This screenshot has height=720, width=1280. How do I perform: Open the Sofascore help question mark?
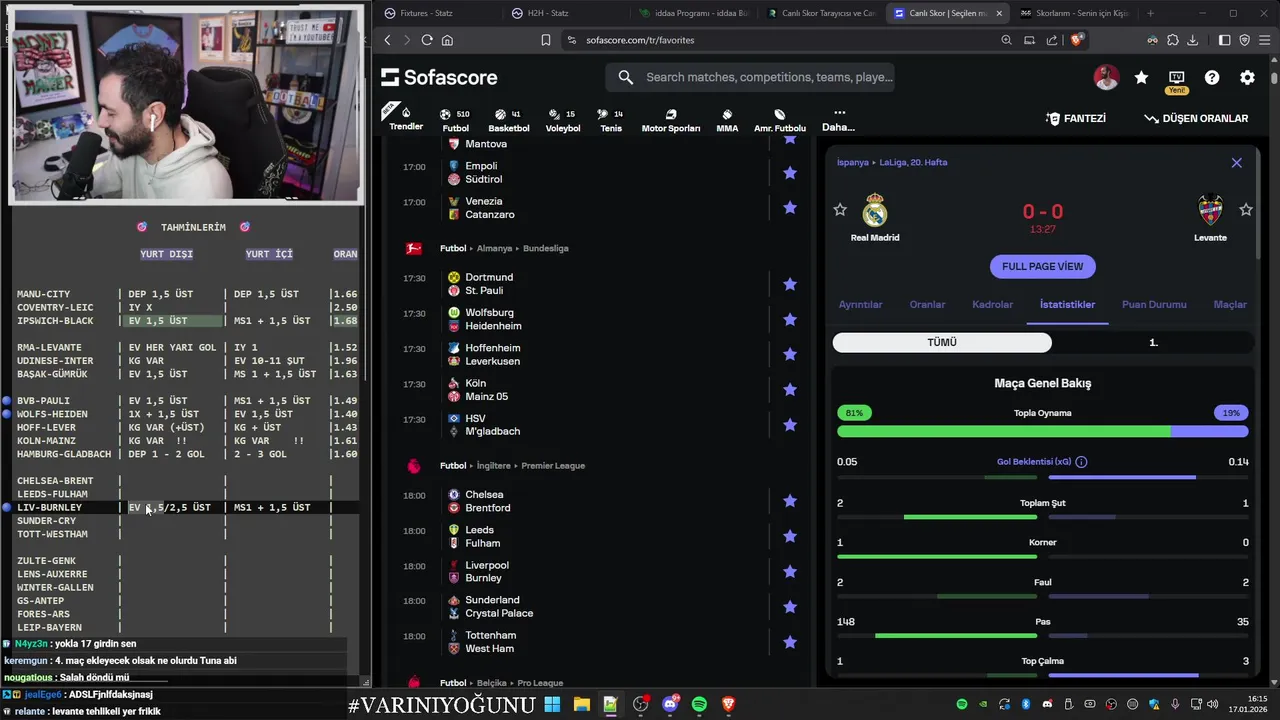[1212, 78]
